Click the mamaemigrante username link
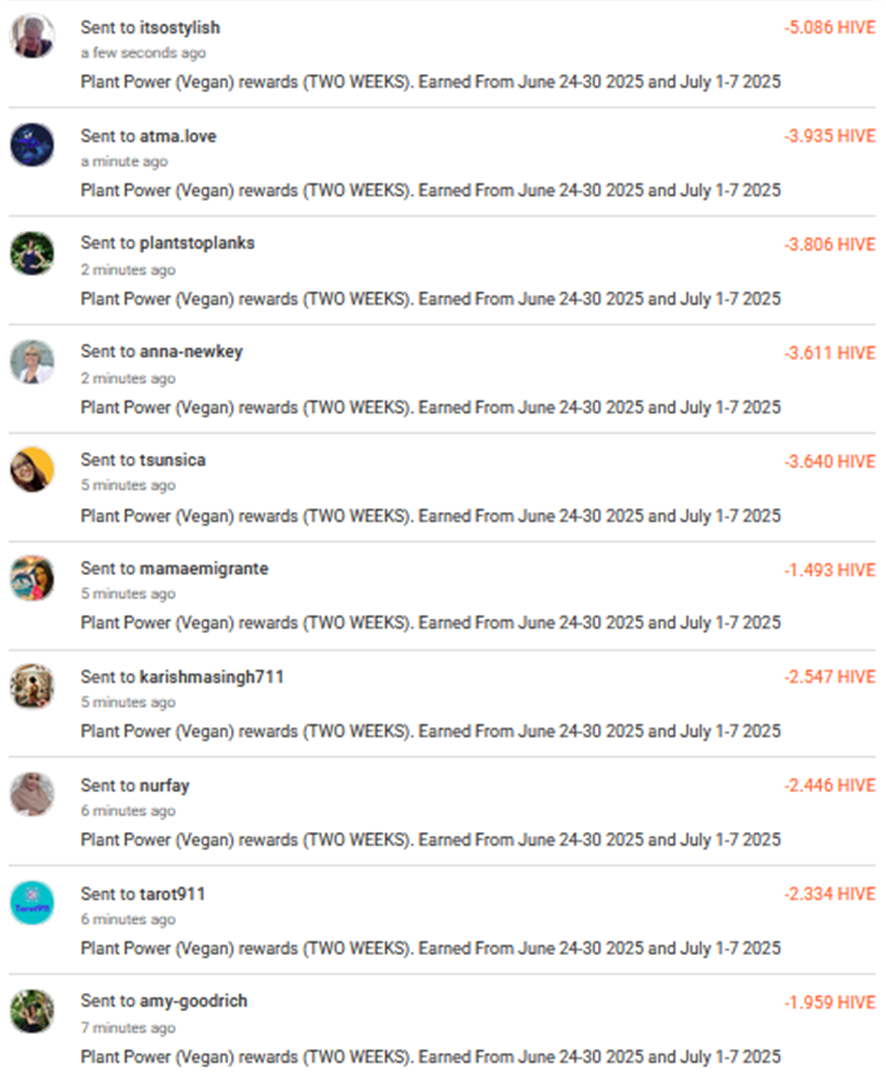 pyautogui.click(x=204, y=568)
